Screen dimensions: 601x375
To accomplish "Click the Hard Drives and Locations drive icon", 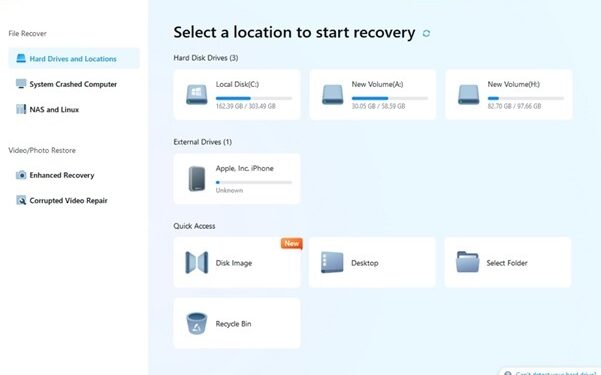I will [x=21, y=58].
